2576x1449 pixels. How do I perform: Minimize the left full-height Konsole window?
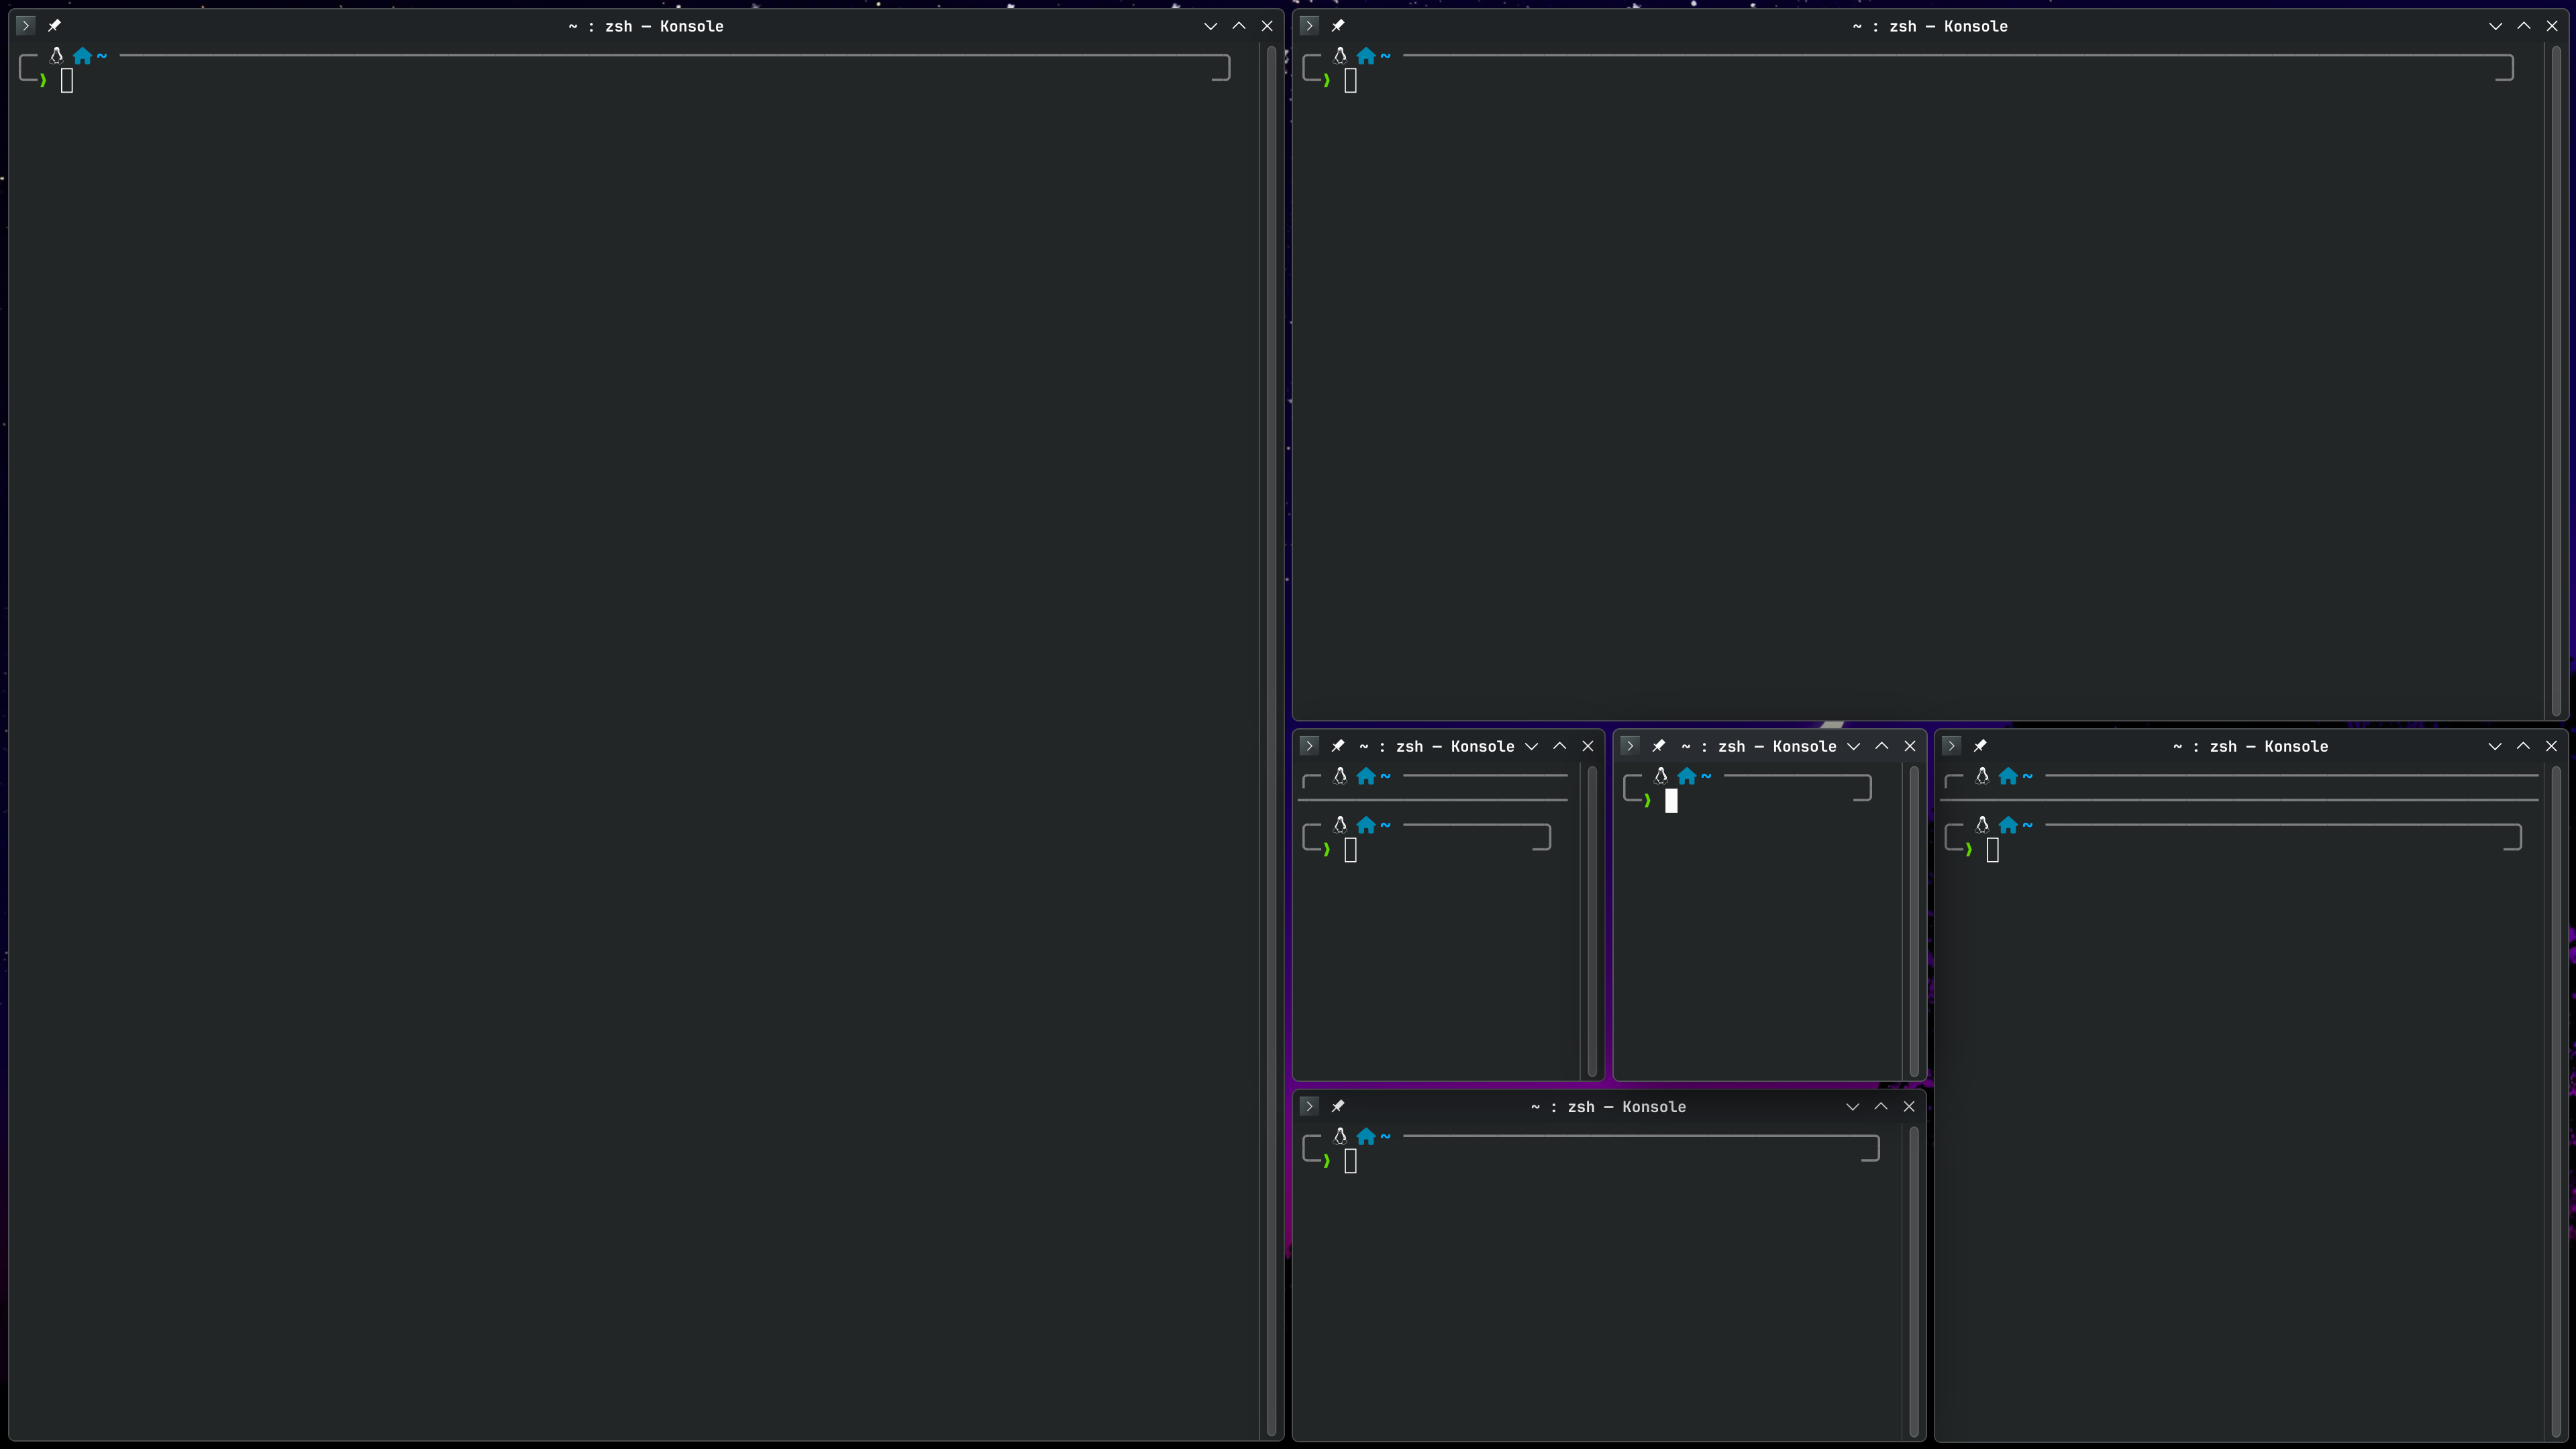coord(1210,26)
